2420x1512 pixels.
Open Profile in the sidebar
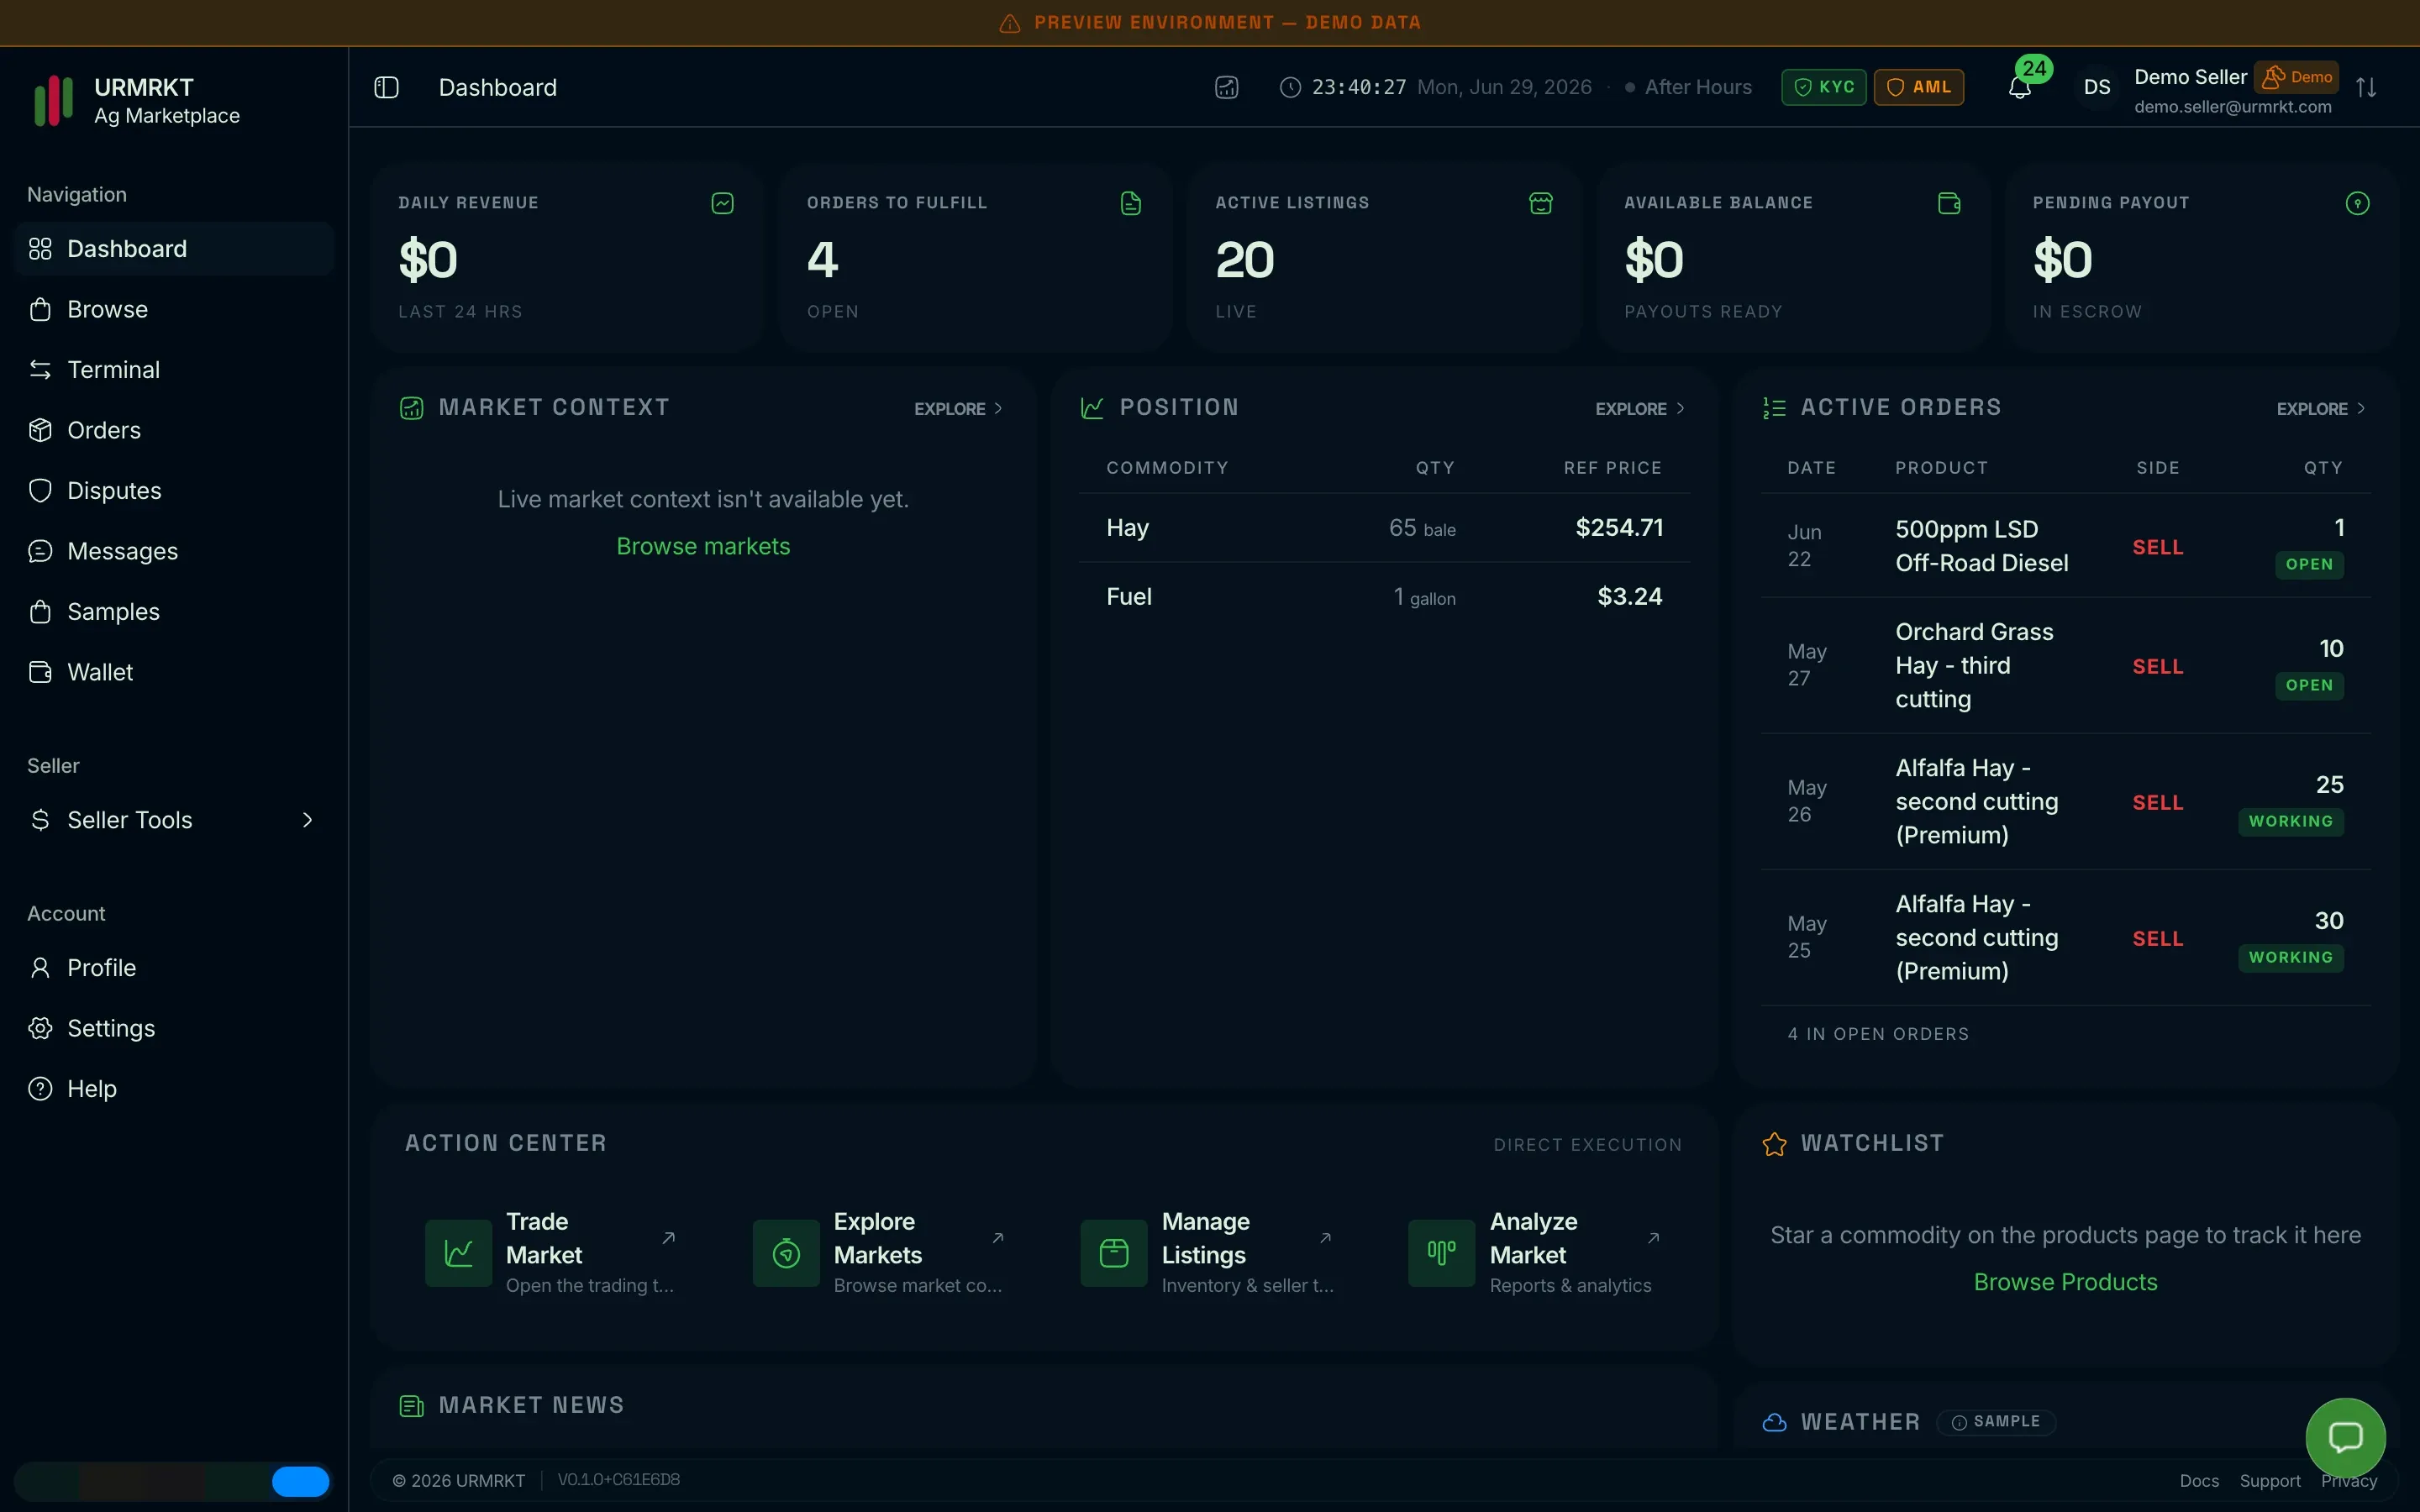tap(174, 968)
